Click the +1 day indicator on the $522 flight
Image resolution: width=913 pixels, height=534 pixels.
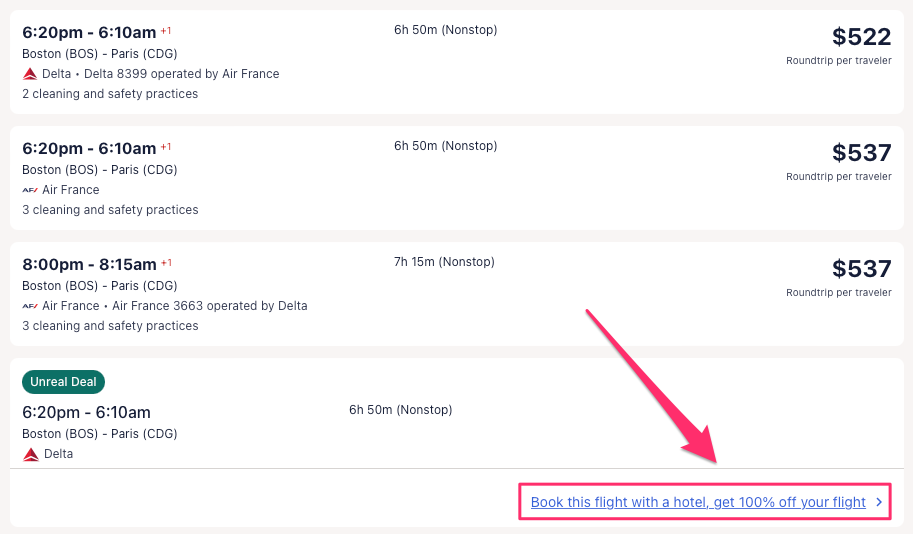click(166, 31)
